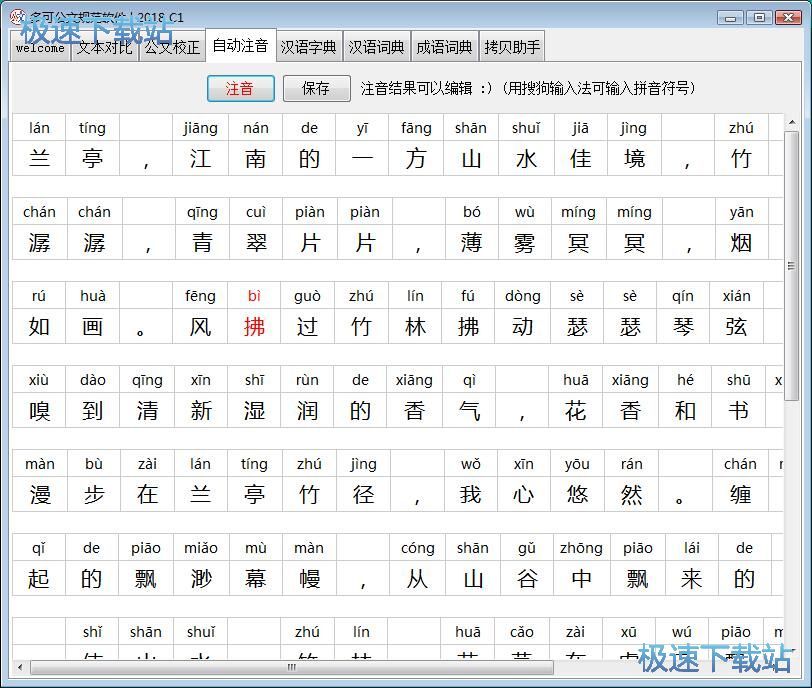The image size is (812, 688).
Task: Open the 文本对比 tab
Action: (104, 47)
